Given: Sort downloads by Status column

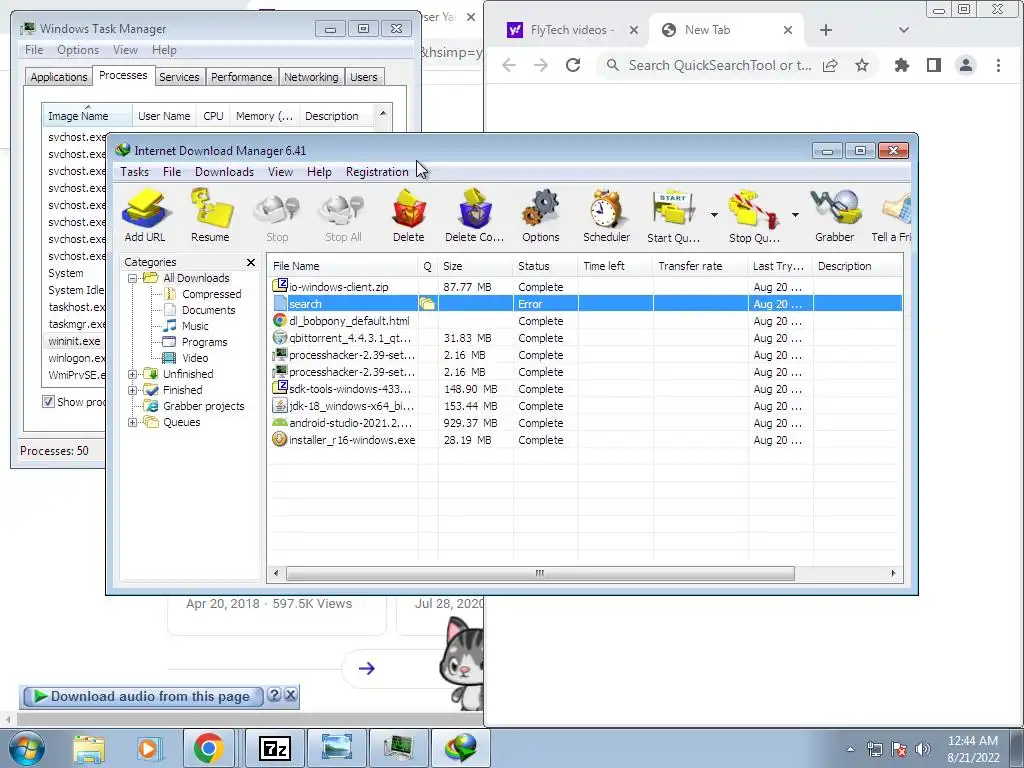Looking at the screenshot, I should [x=546, y=266].
